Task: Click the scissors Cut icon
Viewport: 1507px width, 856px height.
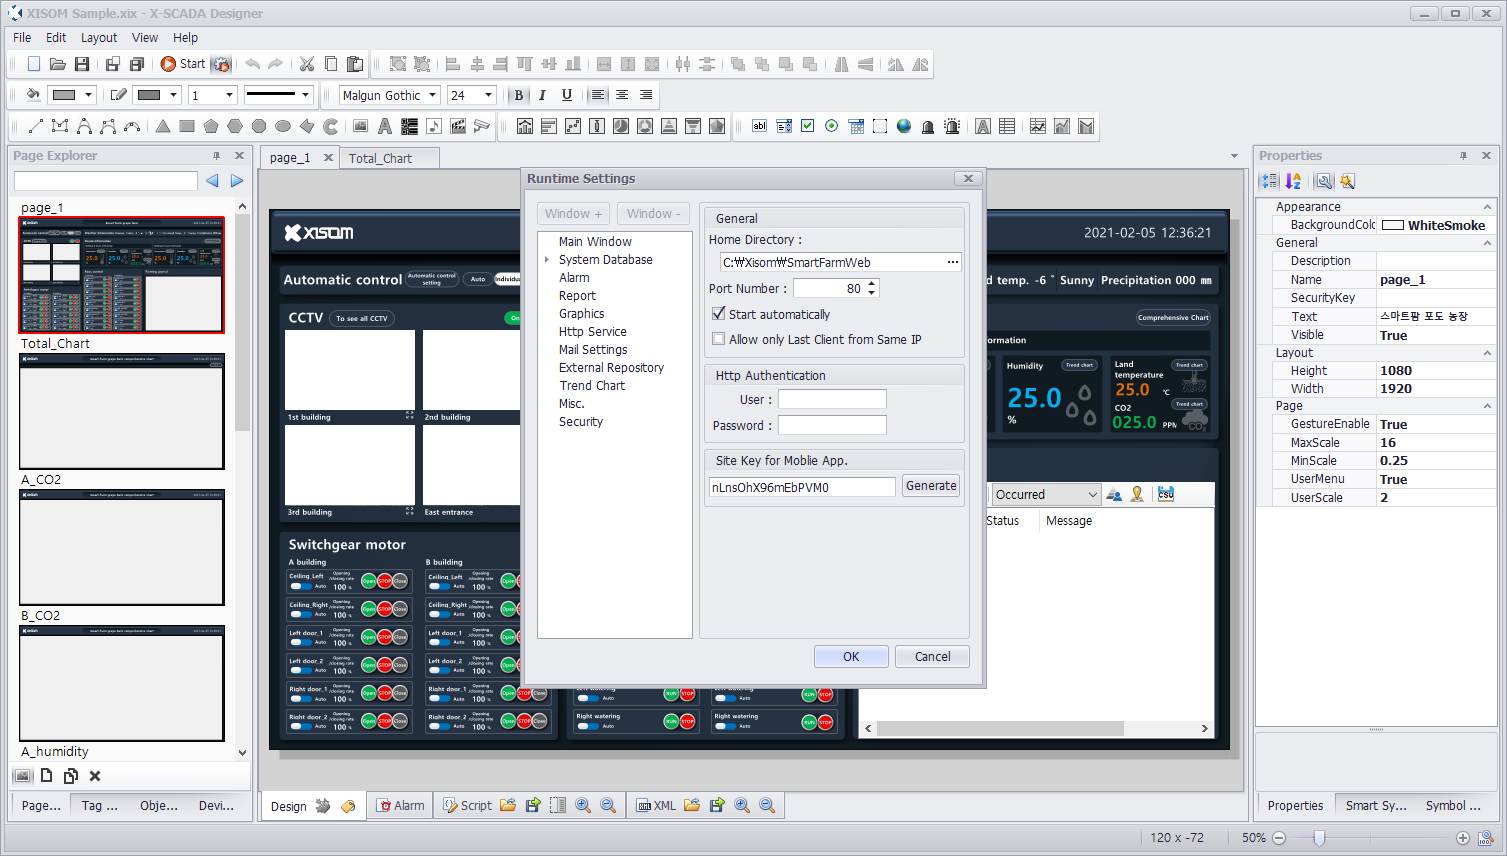Action: tap(307, 64)
